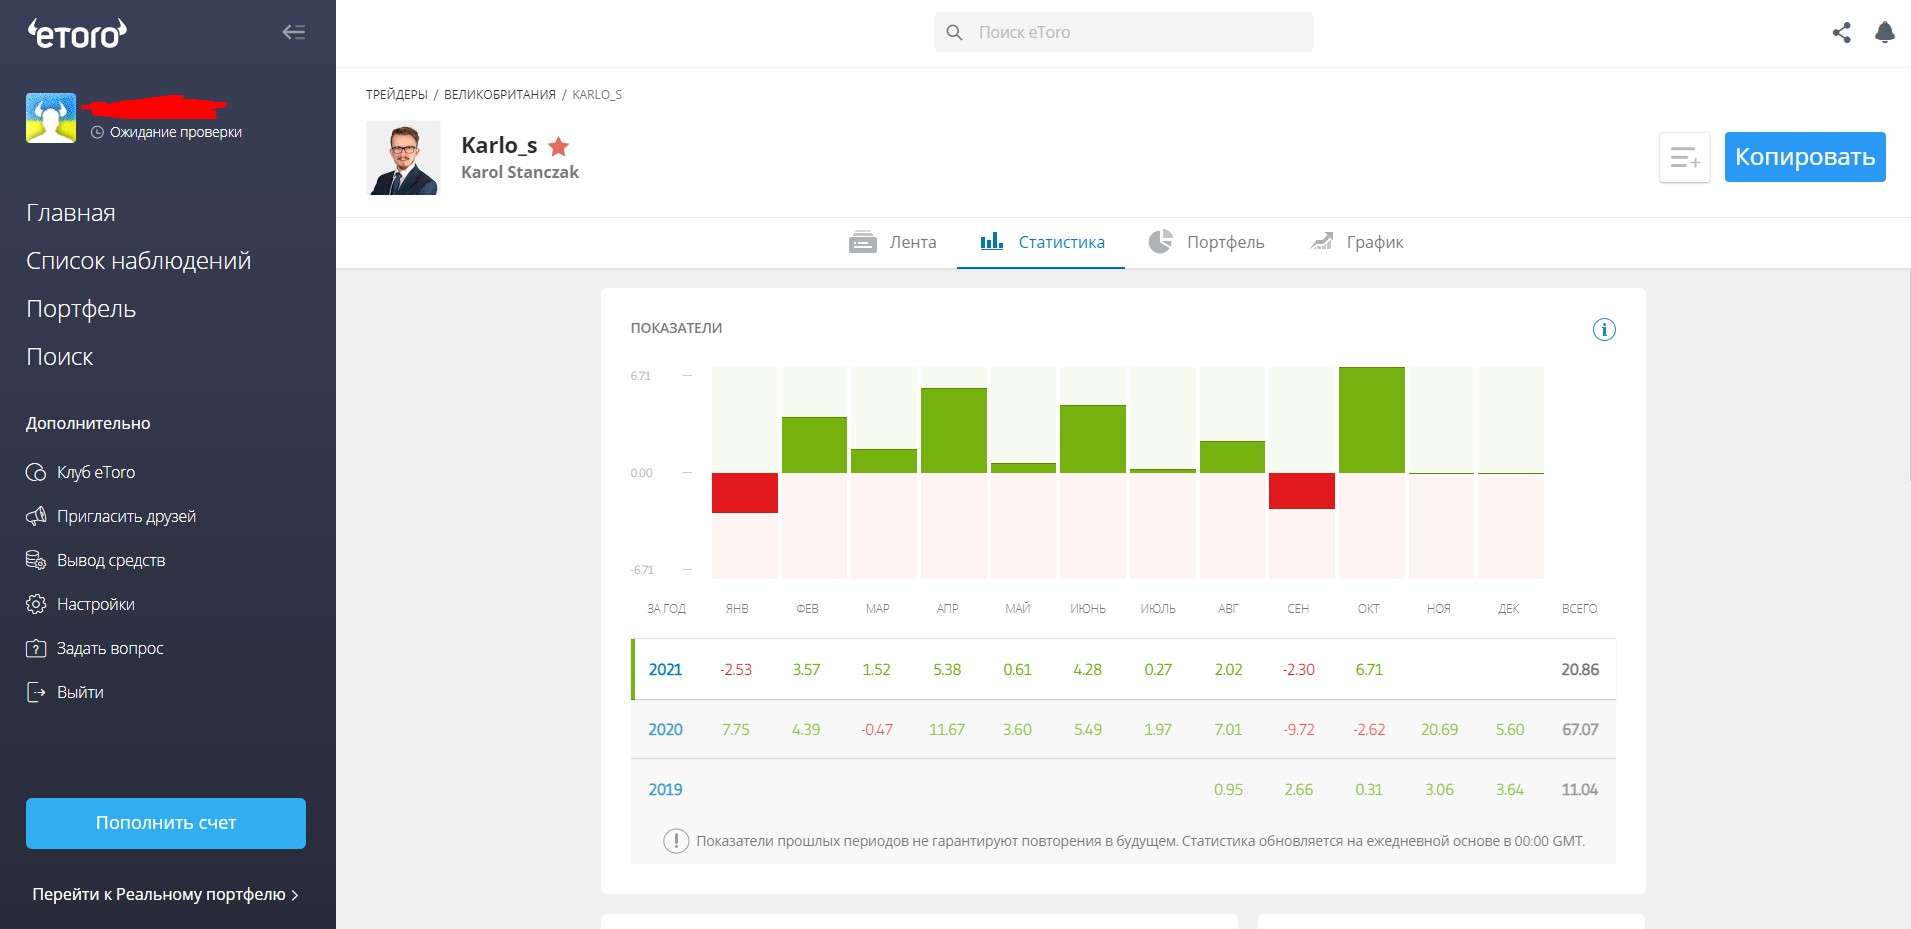Click 2021 total value 20.86

coord(1580,669)
